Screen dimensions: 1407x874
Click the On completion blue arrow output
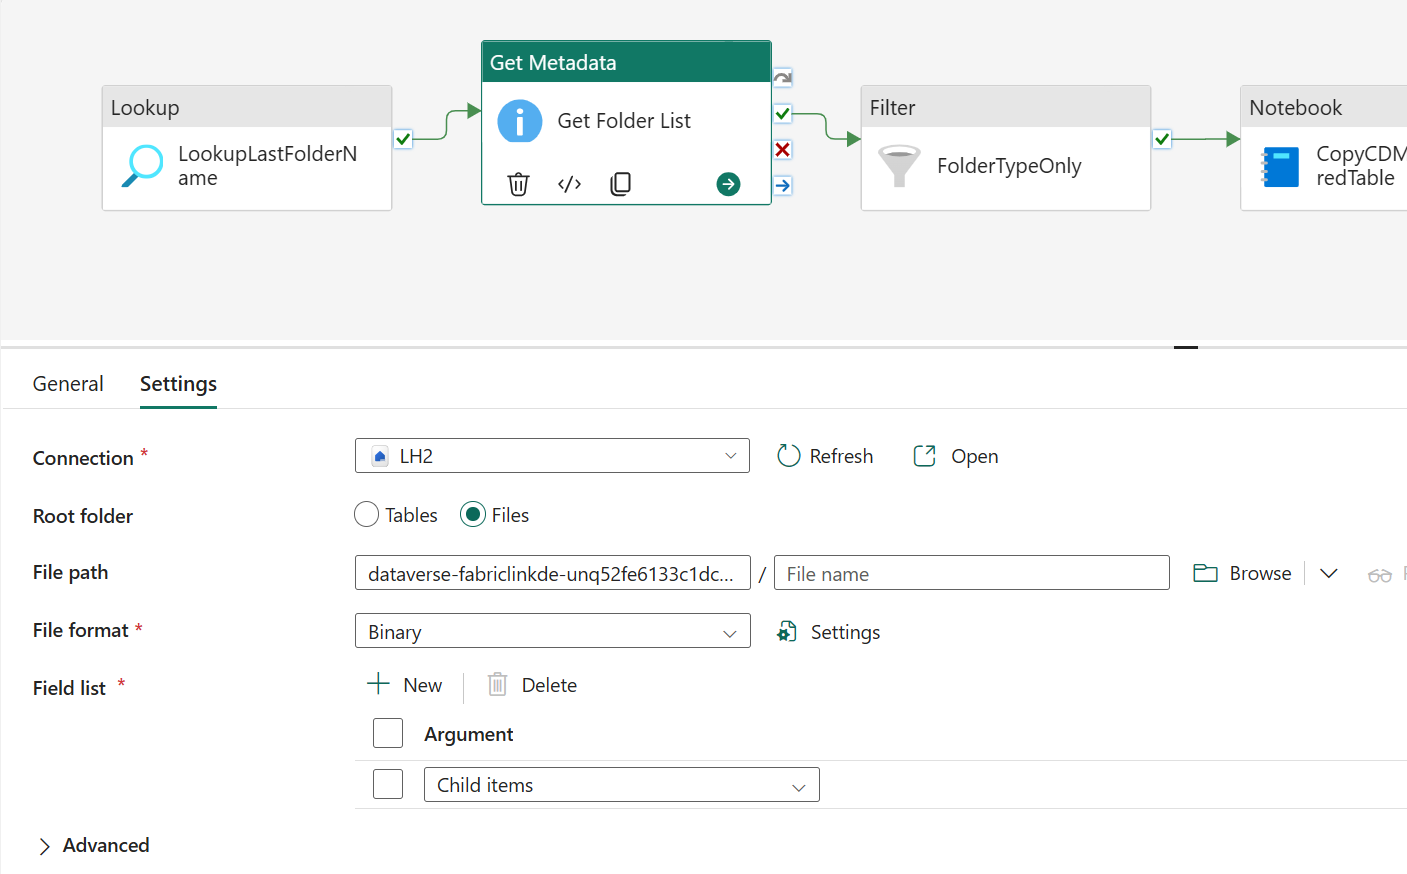point(782,185)
